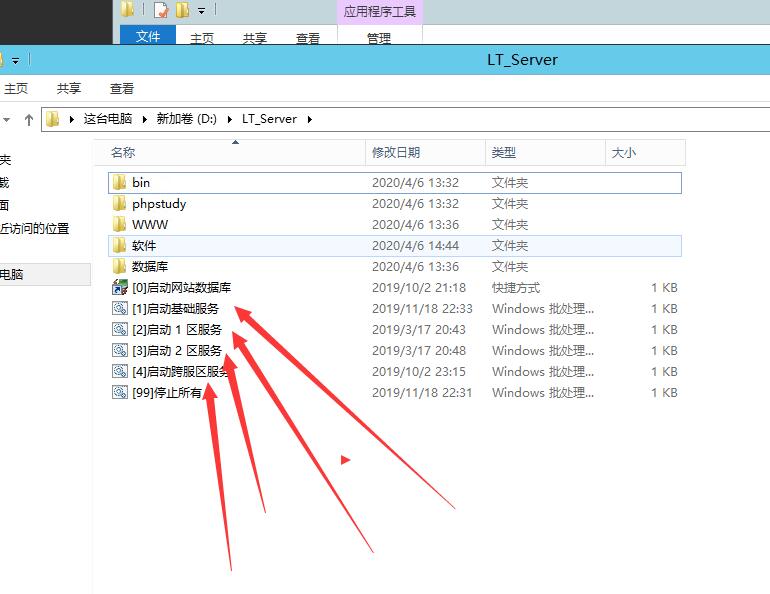Click file name [1]启动基础服务

tap(175, 309)
